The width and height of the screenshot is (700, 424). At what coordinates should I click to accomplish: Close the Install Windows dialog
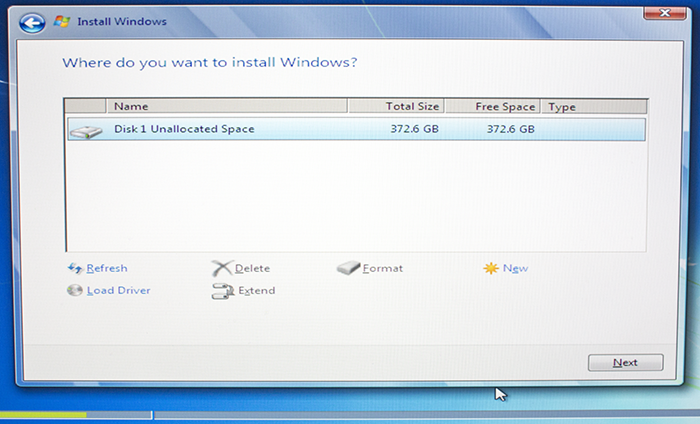[x=664, y=13]
